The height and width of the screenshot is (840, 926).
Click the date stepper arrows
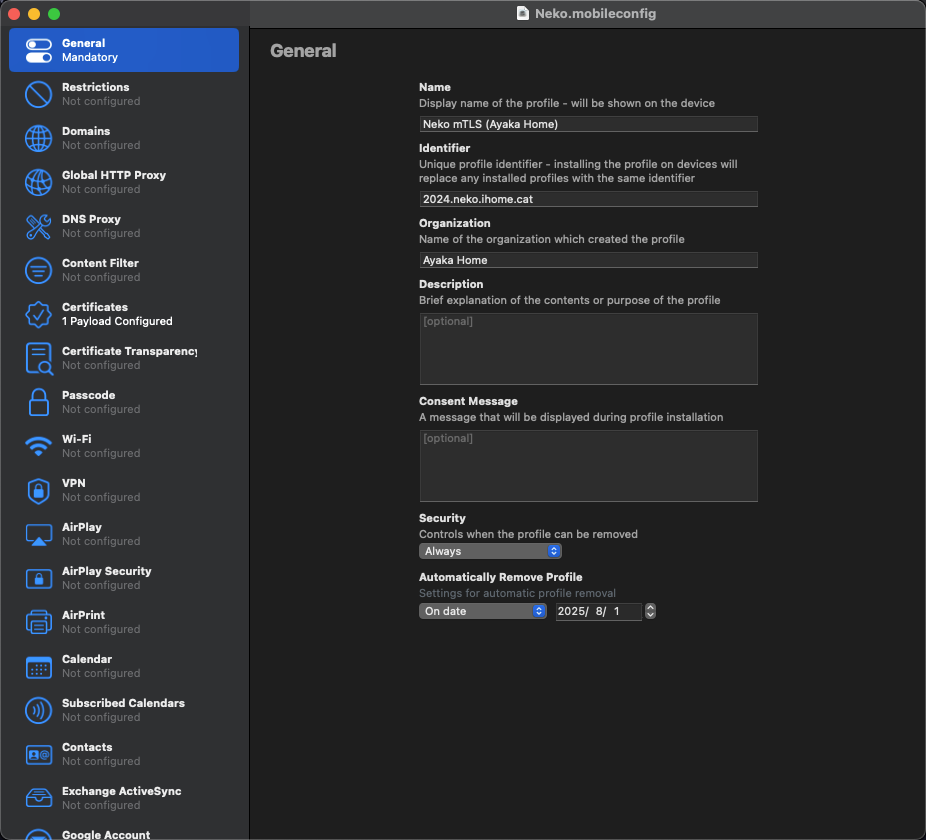[x=650, y=611]
